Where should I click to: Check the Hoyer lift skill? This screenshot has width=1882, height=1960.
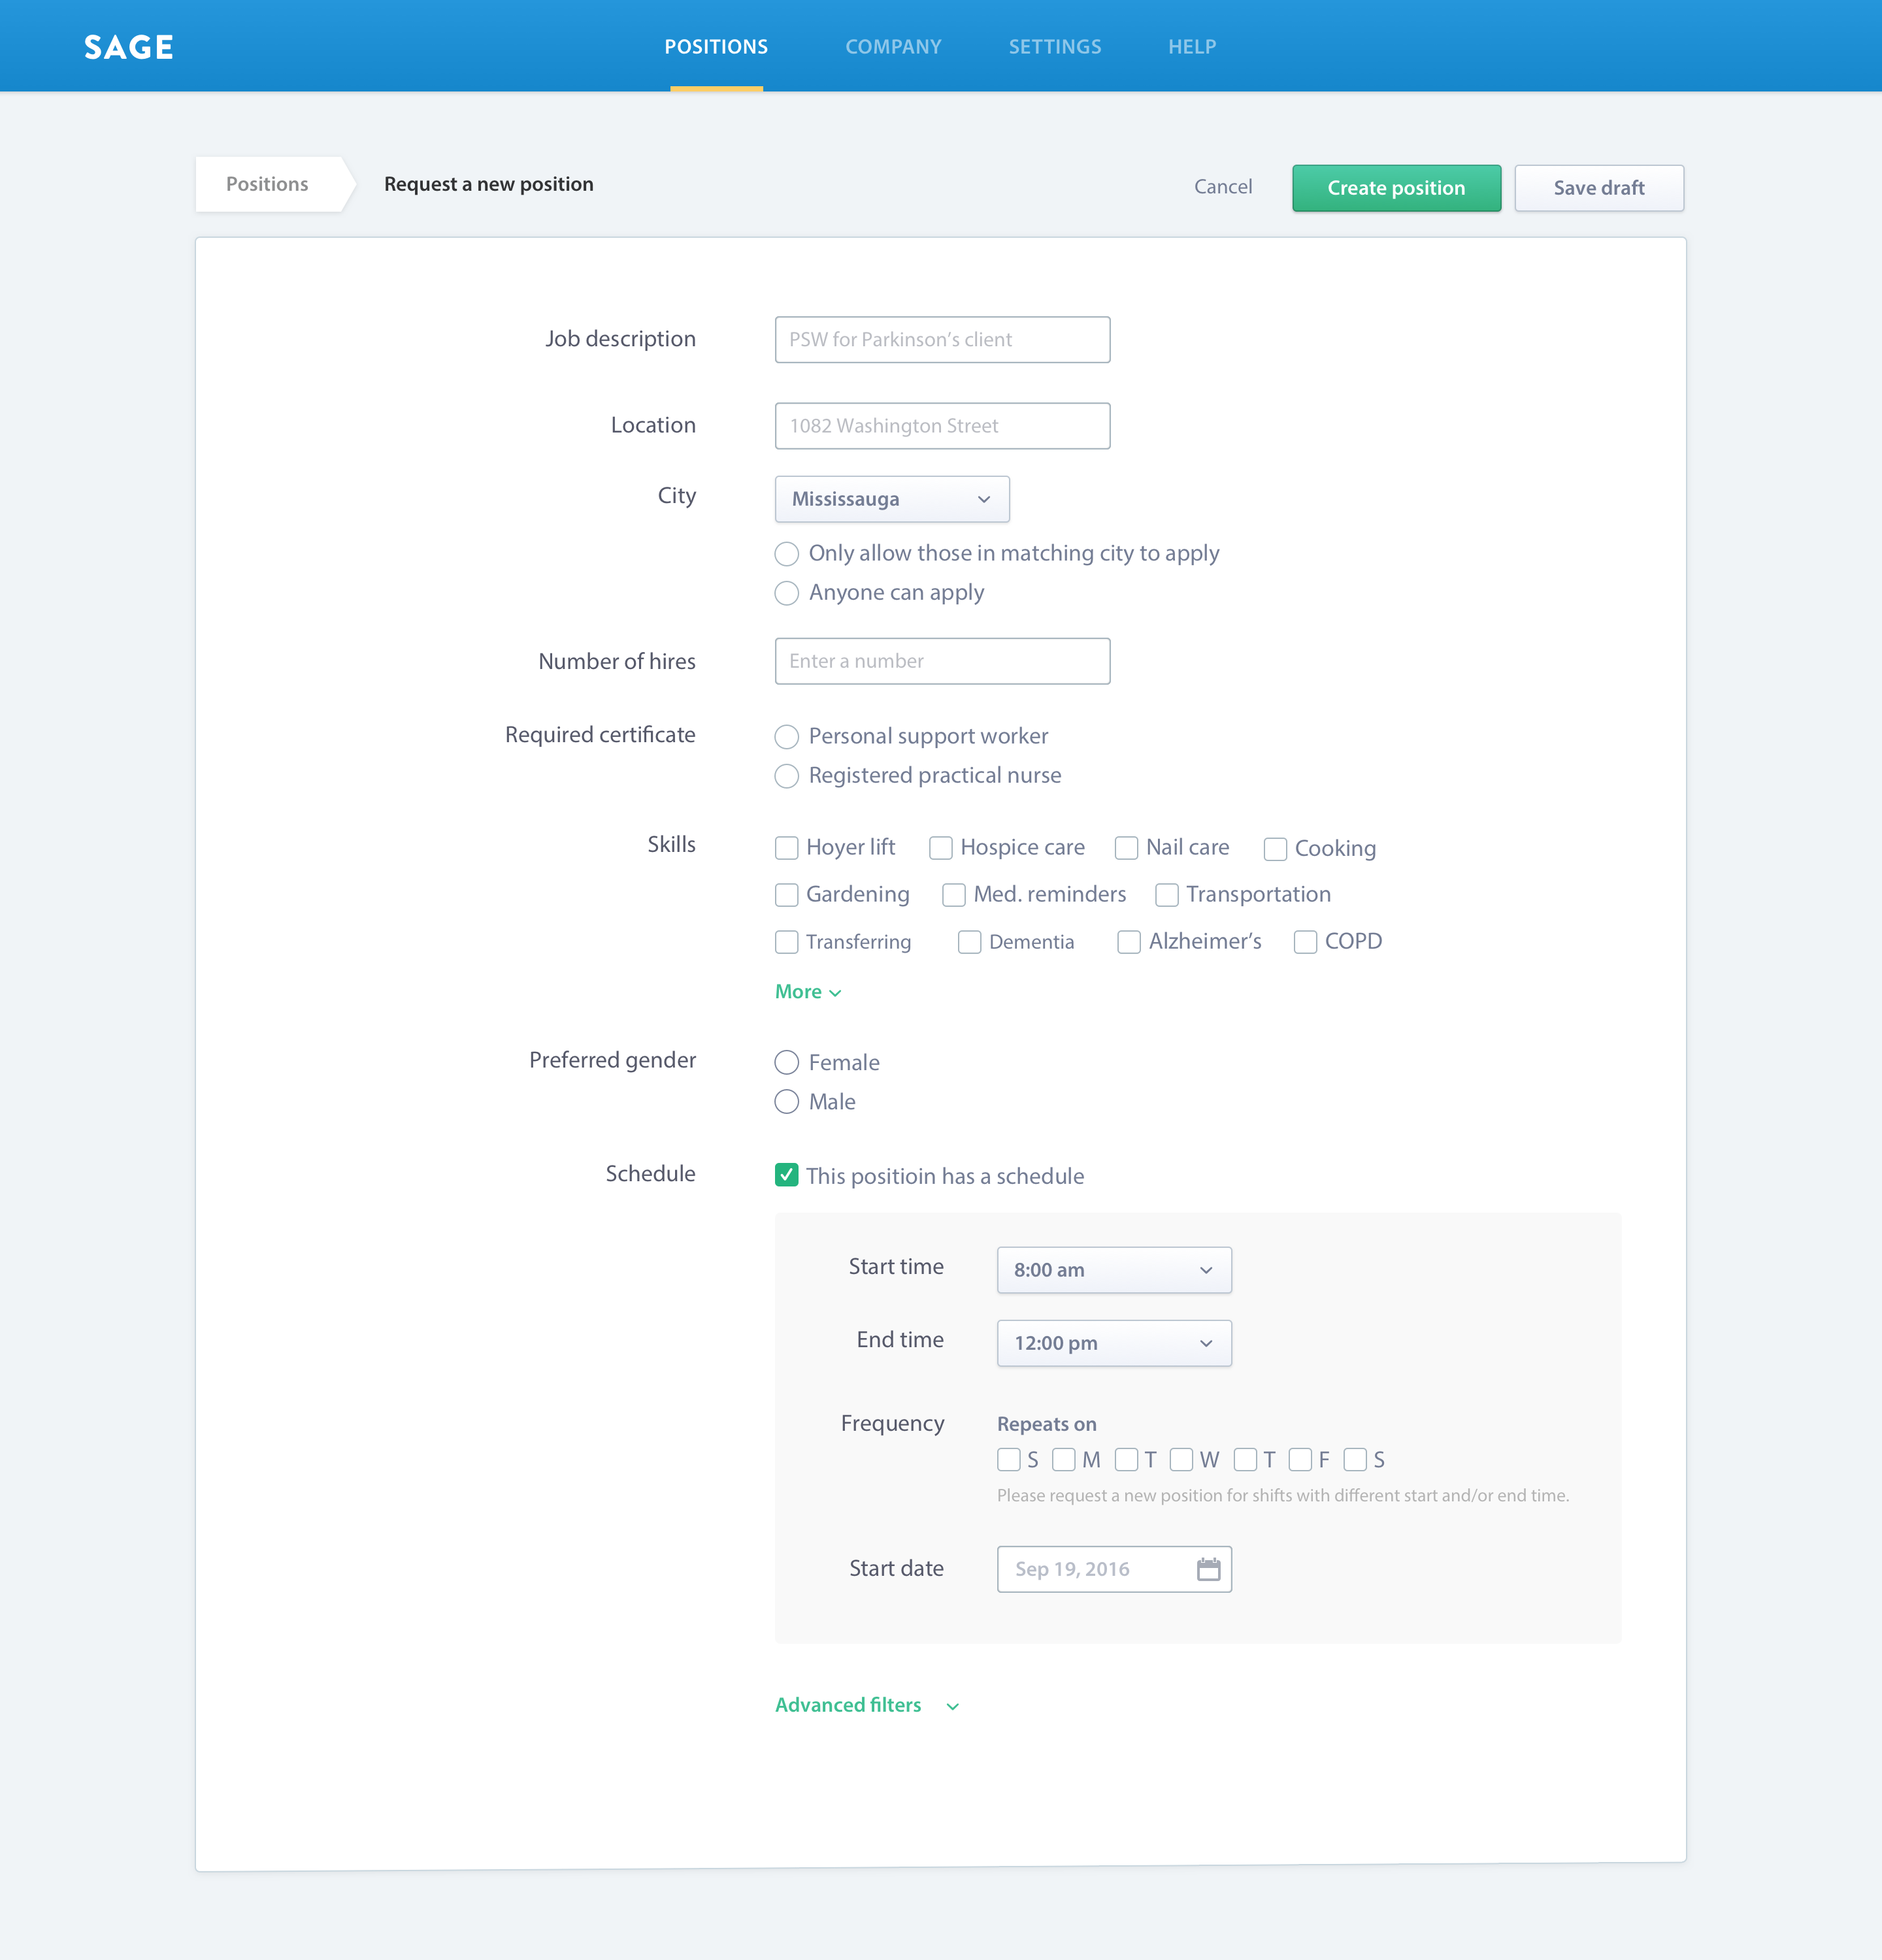tap(787, 848)
